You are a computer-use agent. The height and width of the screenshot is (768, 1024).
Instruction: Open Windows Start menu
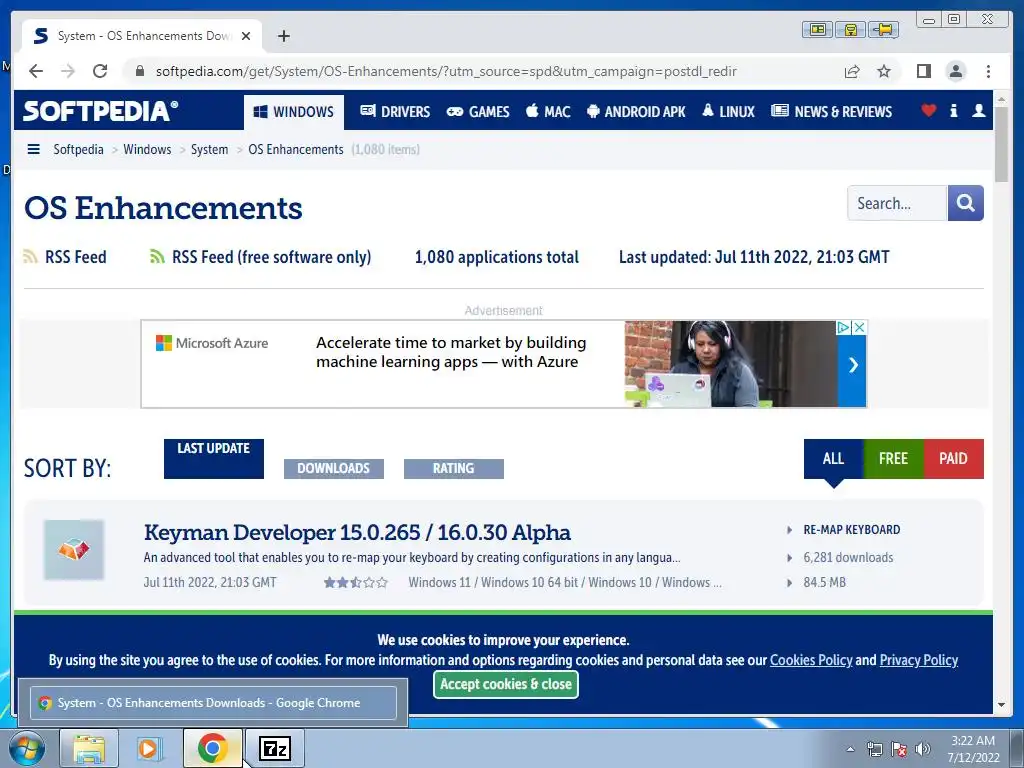point(26,748)
